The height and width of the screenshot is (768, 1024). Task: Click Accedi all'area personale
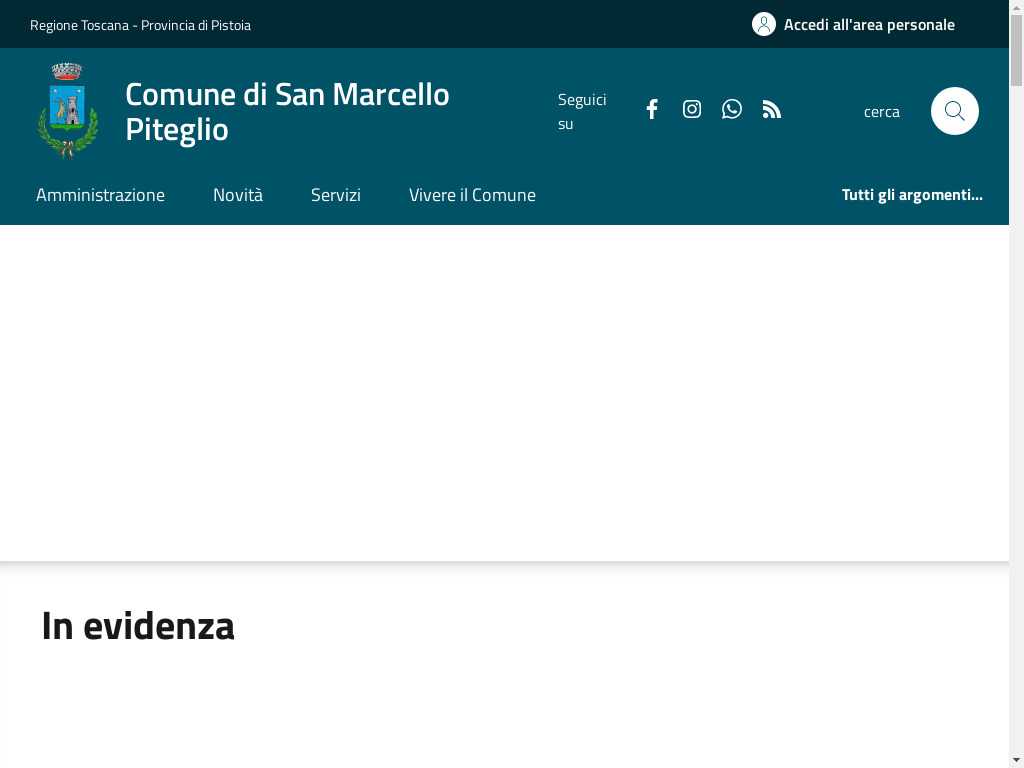pyautogui.click(x=869, y=25)
